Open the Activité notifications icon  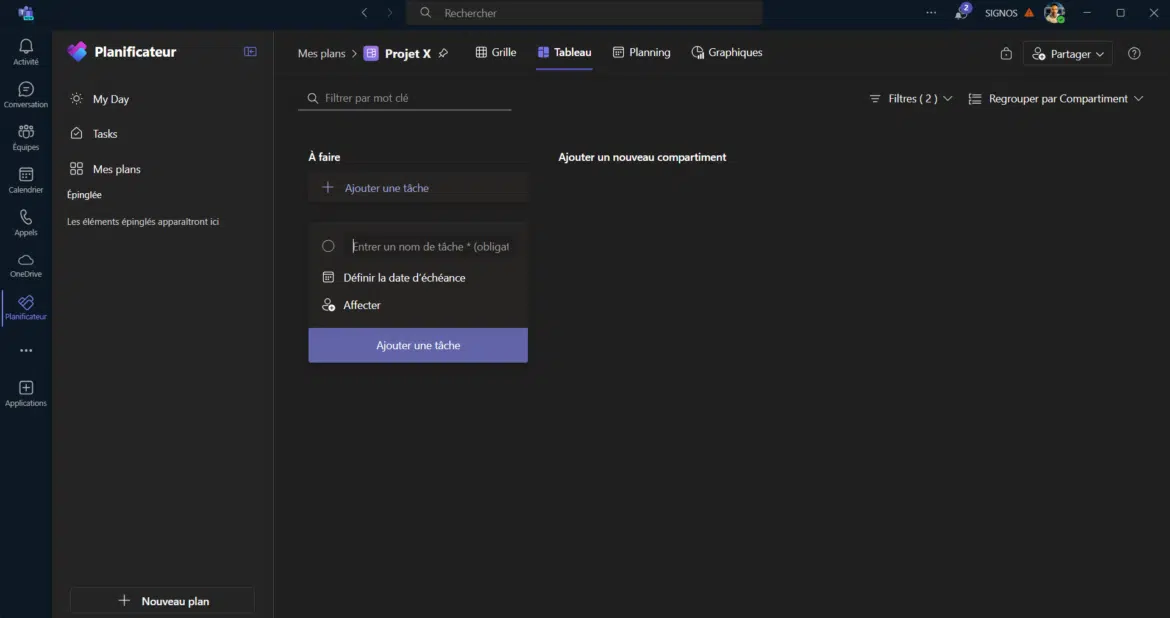(x=26, y=51)
